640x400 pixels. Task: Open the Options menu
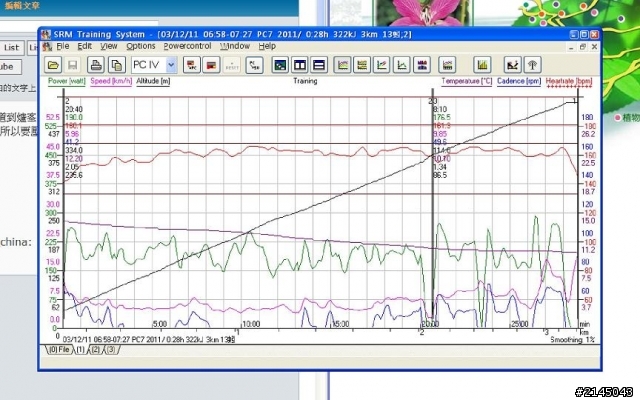(141, 46)
